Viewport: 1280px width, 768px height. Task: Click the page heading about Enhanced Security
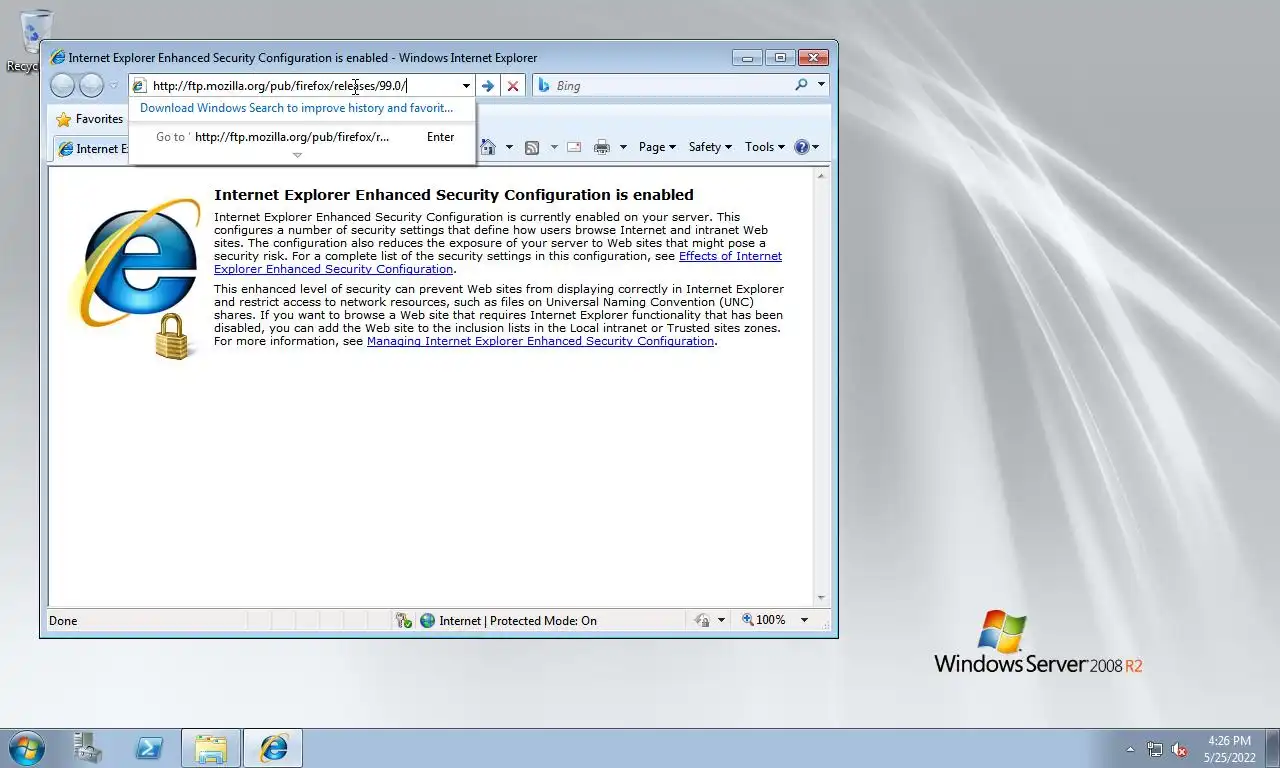point(454,195)
